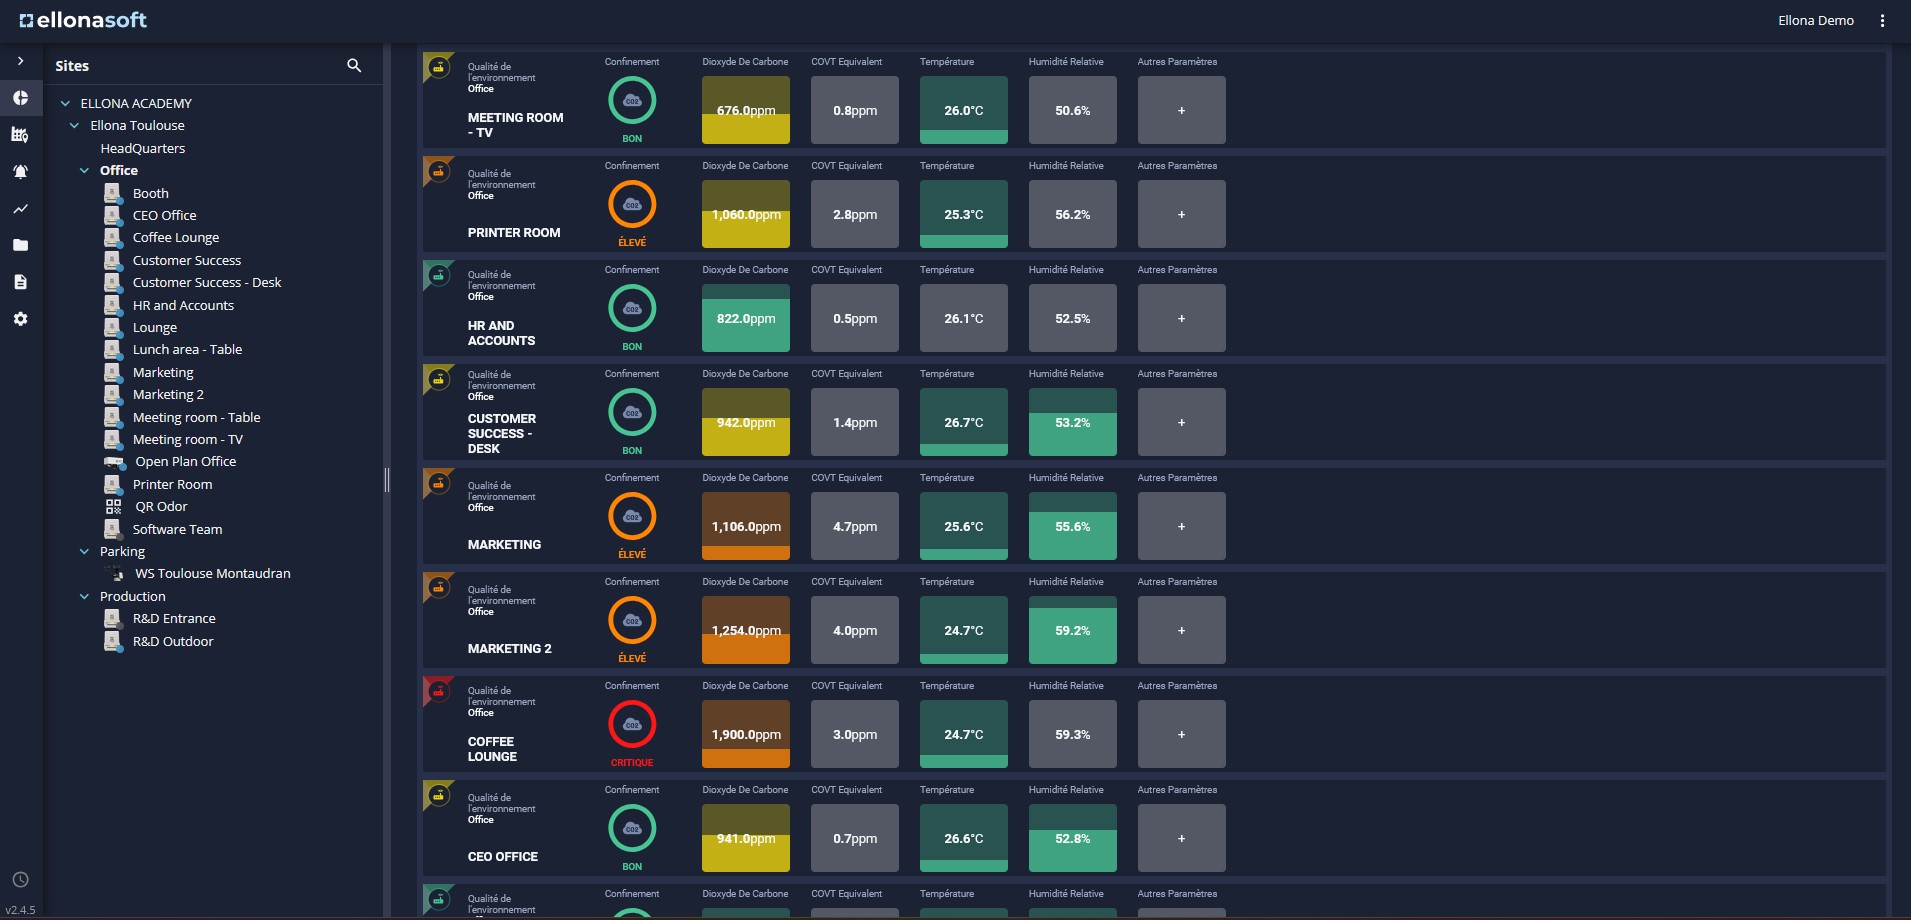Open other parameters plus for Meeting Room - TV
Screen dimensions: 1911x920
coord(1181,110)
